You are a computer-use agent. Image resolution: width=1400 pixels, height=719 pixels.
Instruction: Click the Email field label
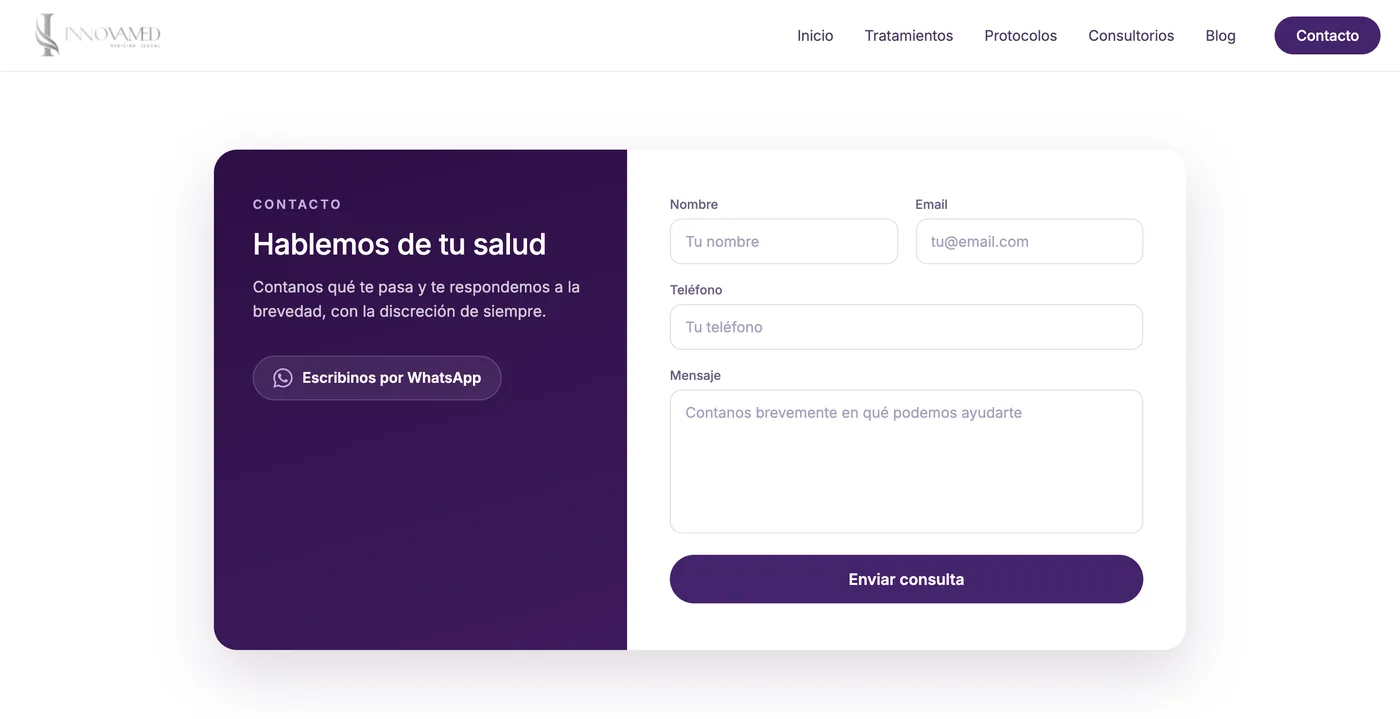[x=931, y=204]
